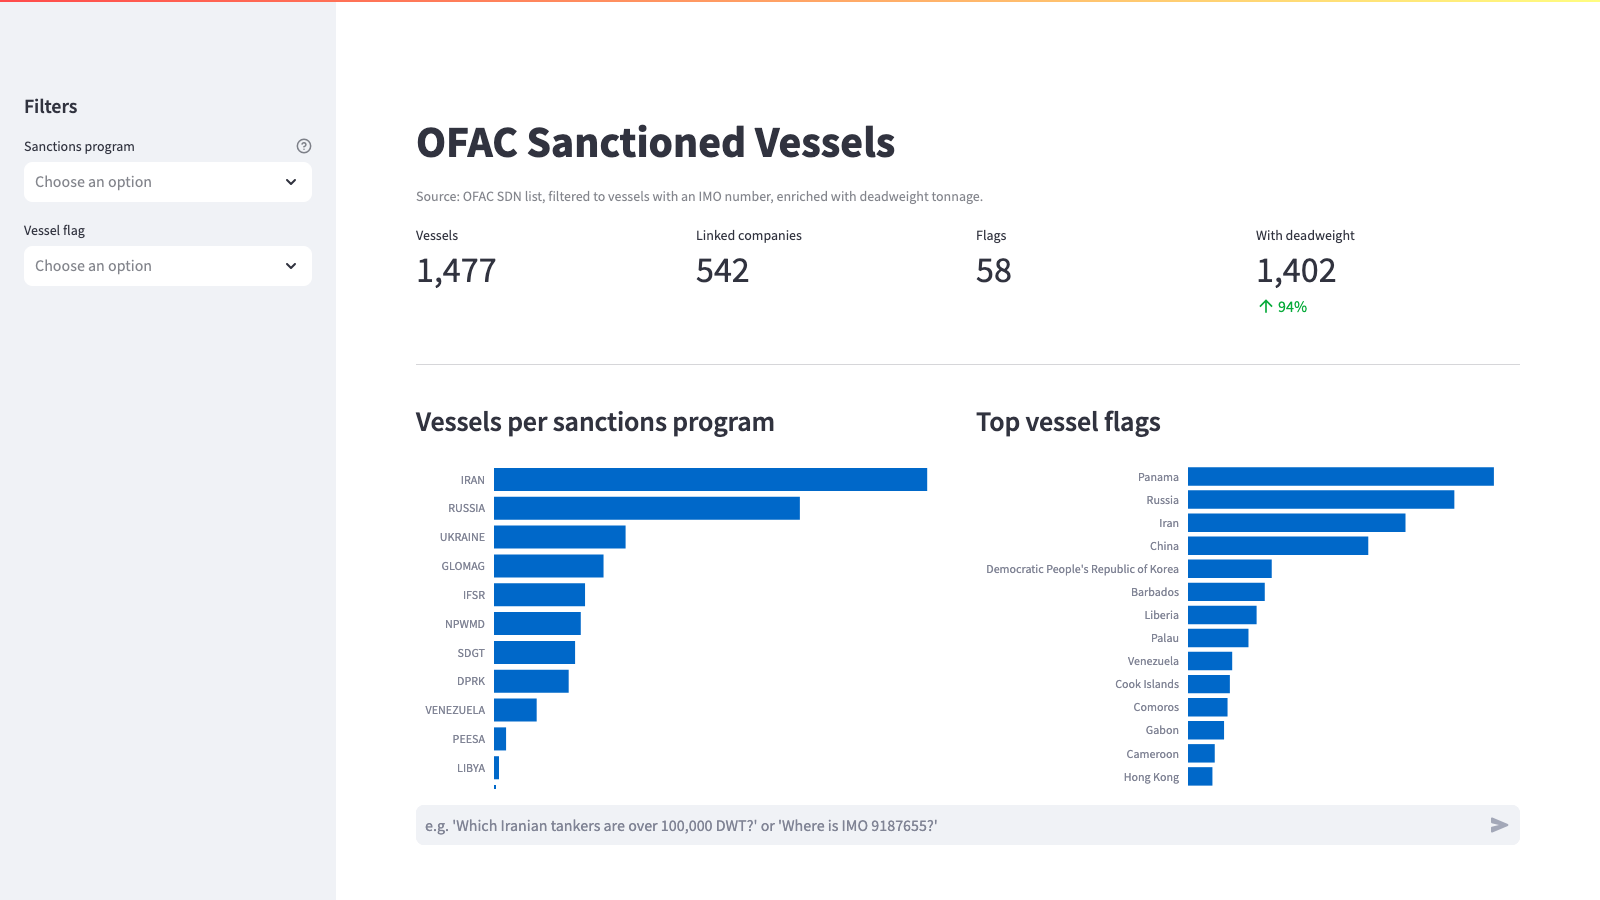The height and width of the screenshot is (900, 1600).
Task: Select the China flag bar
Action: [x=1278, y=546]
